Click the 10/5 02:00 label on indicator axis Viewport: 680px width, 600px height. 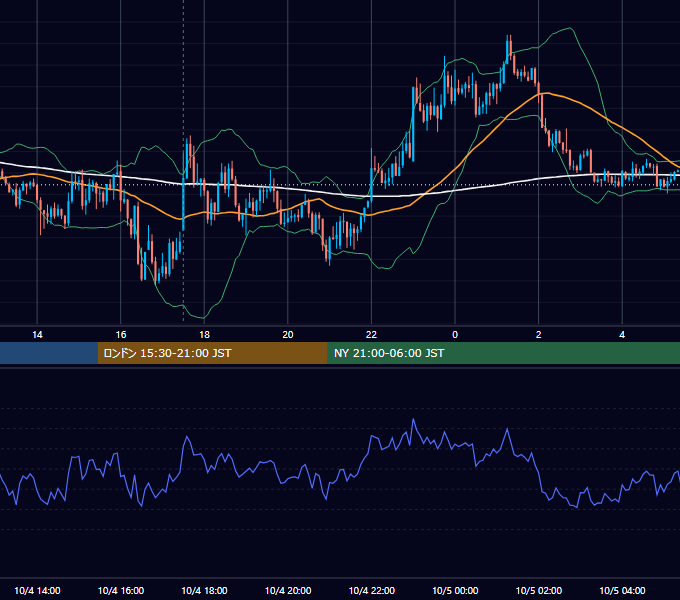[x=539, y=590]
